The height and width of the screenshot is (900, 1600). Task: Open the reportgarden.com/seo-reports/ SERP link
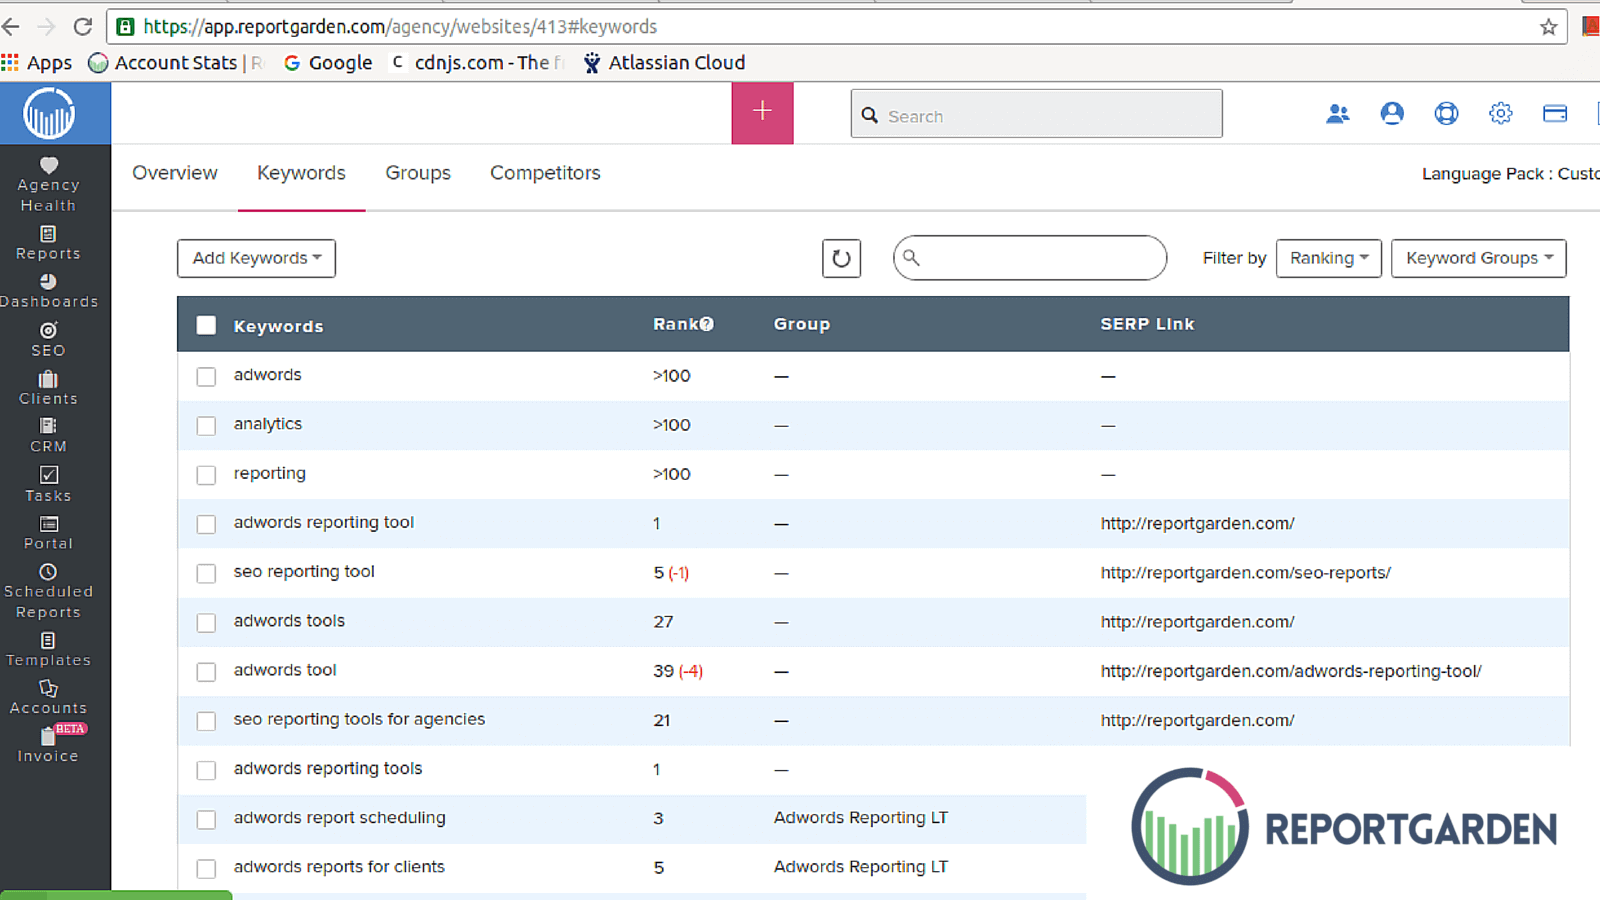coord(1245,573)
